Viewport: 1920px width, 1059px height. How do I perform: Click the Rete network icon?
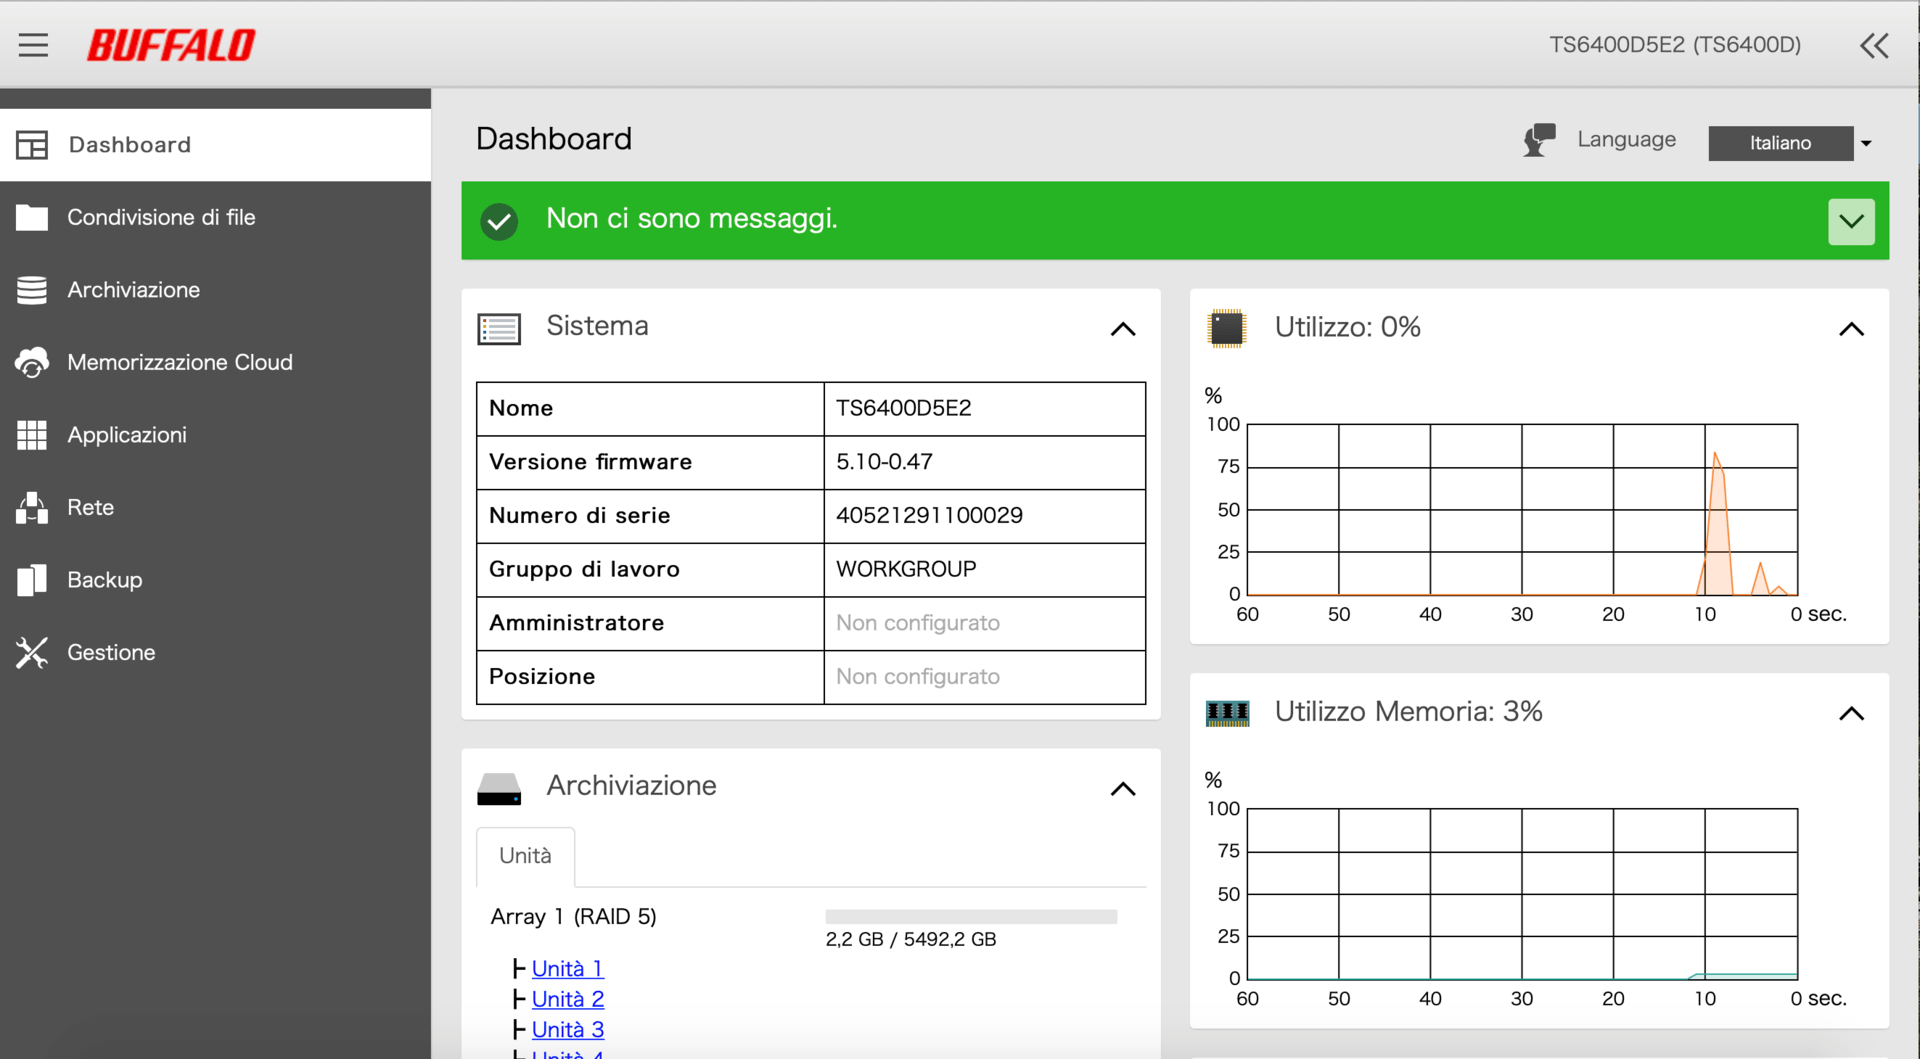coord(32,507)
